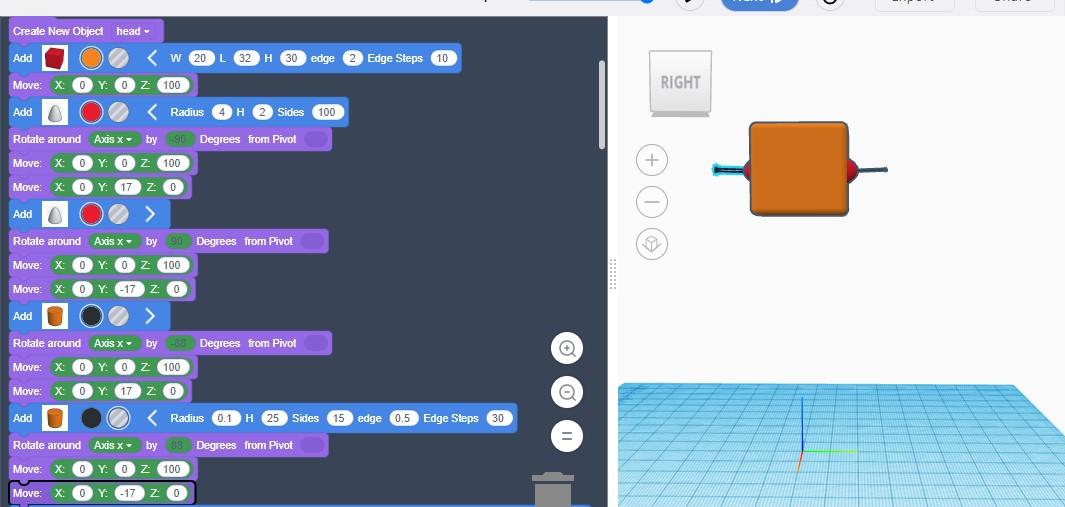Toggle hole mode in Add block with Radius 0.1
The width and height of the screenshot is (1065, 507).
[x=119, y=418]
